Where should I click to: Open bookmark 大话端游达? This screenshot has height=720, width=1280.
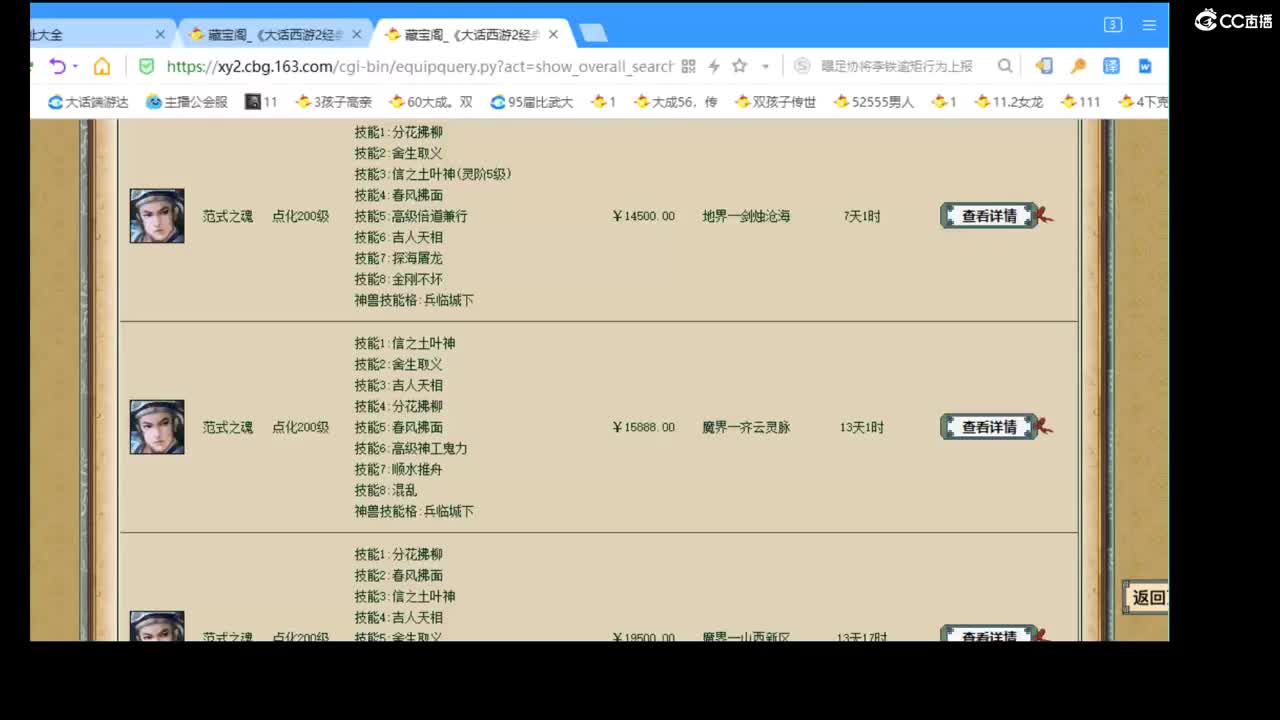coord(88,102)
